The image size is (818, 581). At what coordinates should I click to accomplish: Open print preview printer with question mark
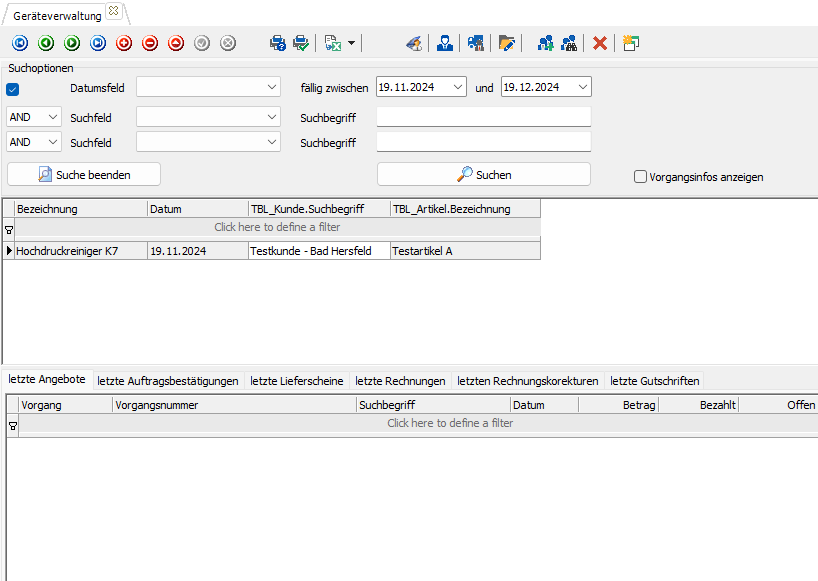click(278, 43)
